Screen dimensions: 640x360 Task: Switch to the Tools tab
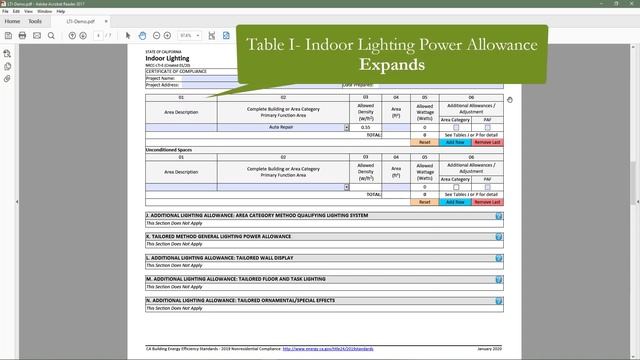click(35, 21)
